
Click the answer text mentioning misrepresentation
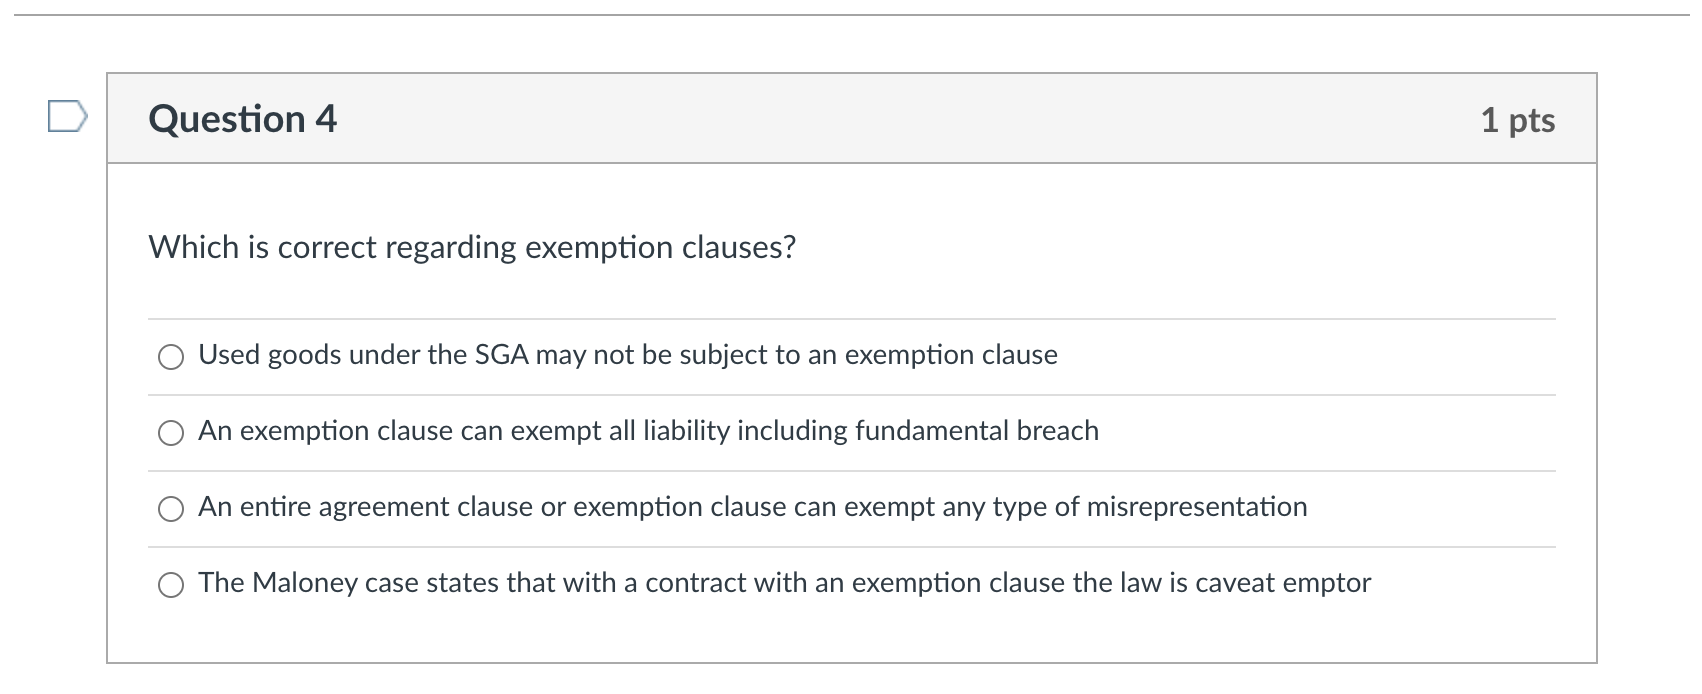click(752, 508)
